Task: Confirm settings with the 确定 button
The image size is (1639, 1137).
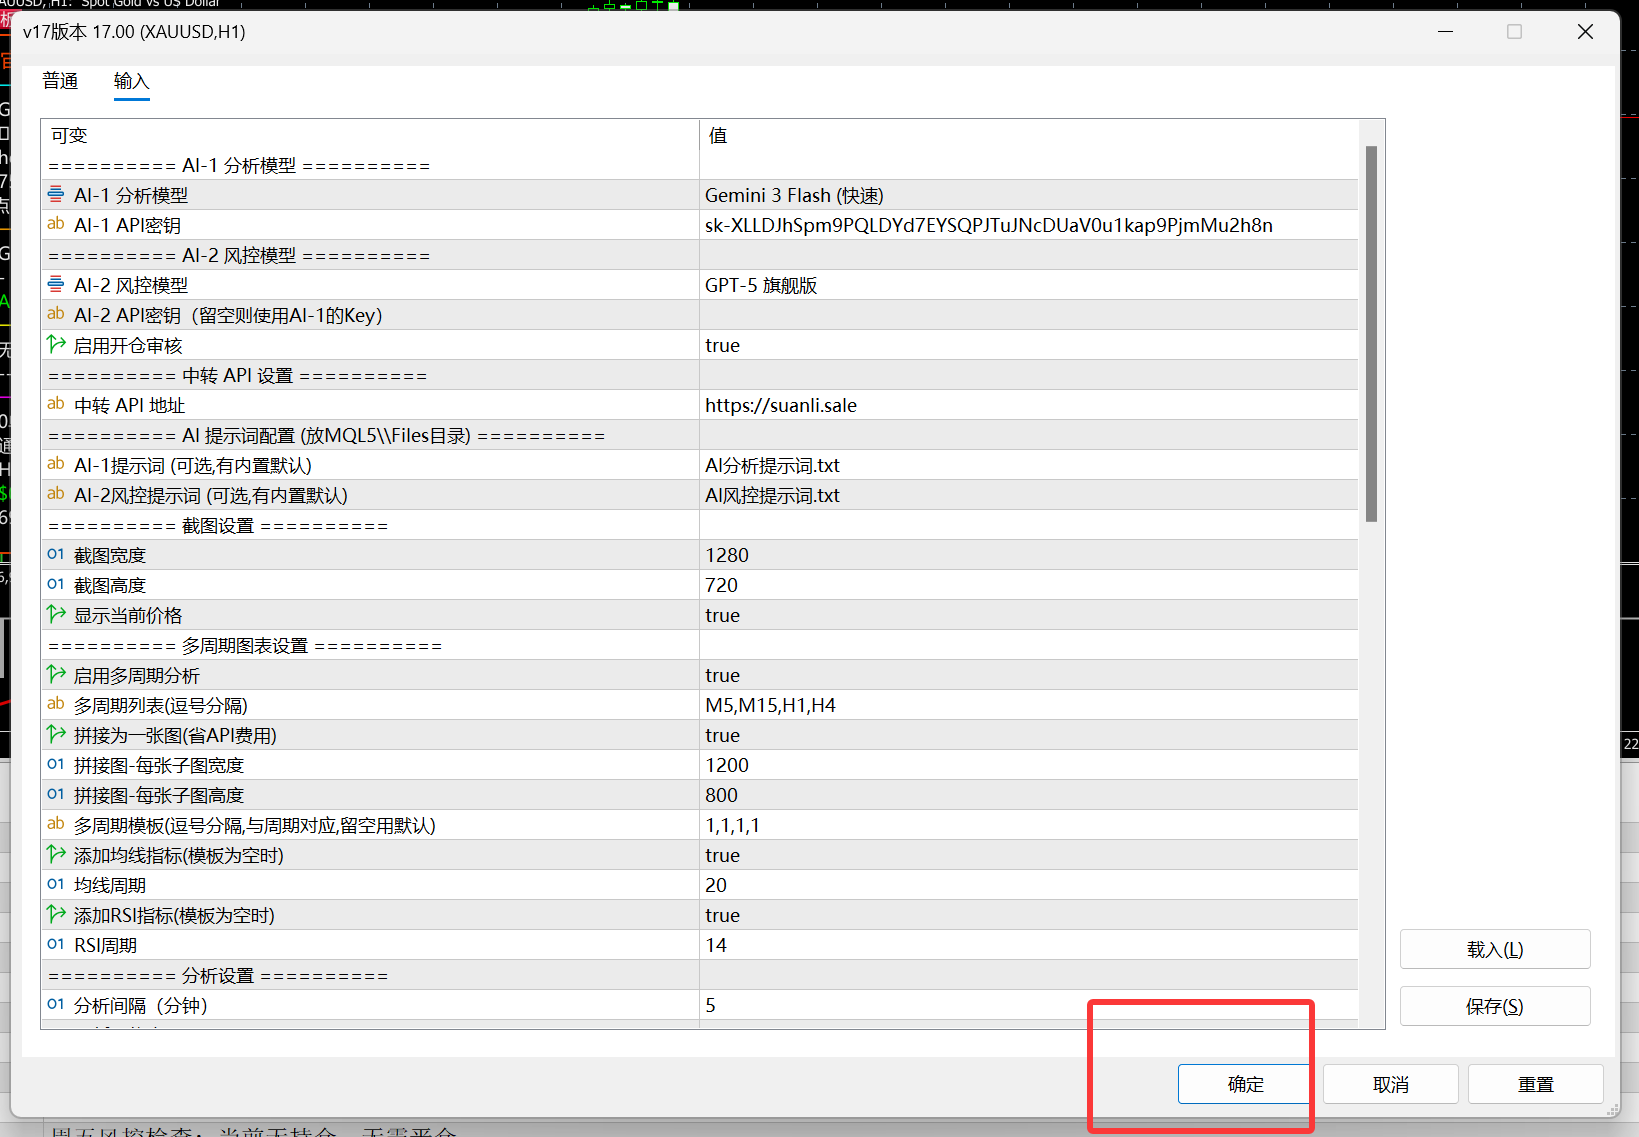Action: [x=1245, y=1084]
